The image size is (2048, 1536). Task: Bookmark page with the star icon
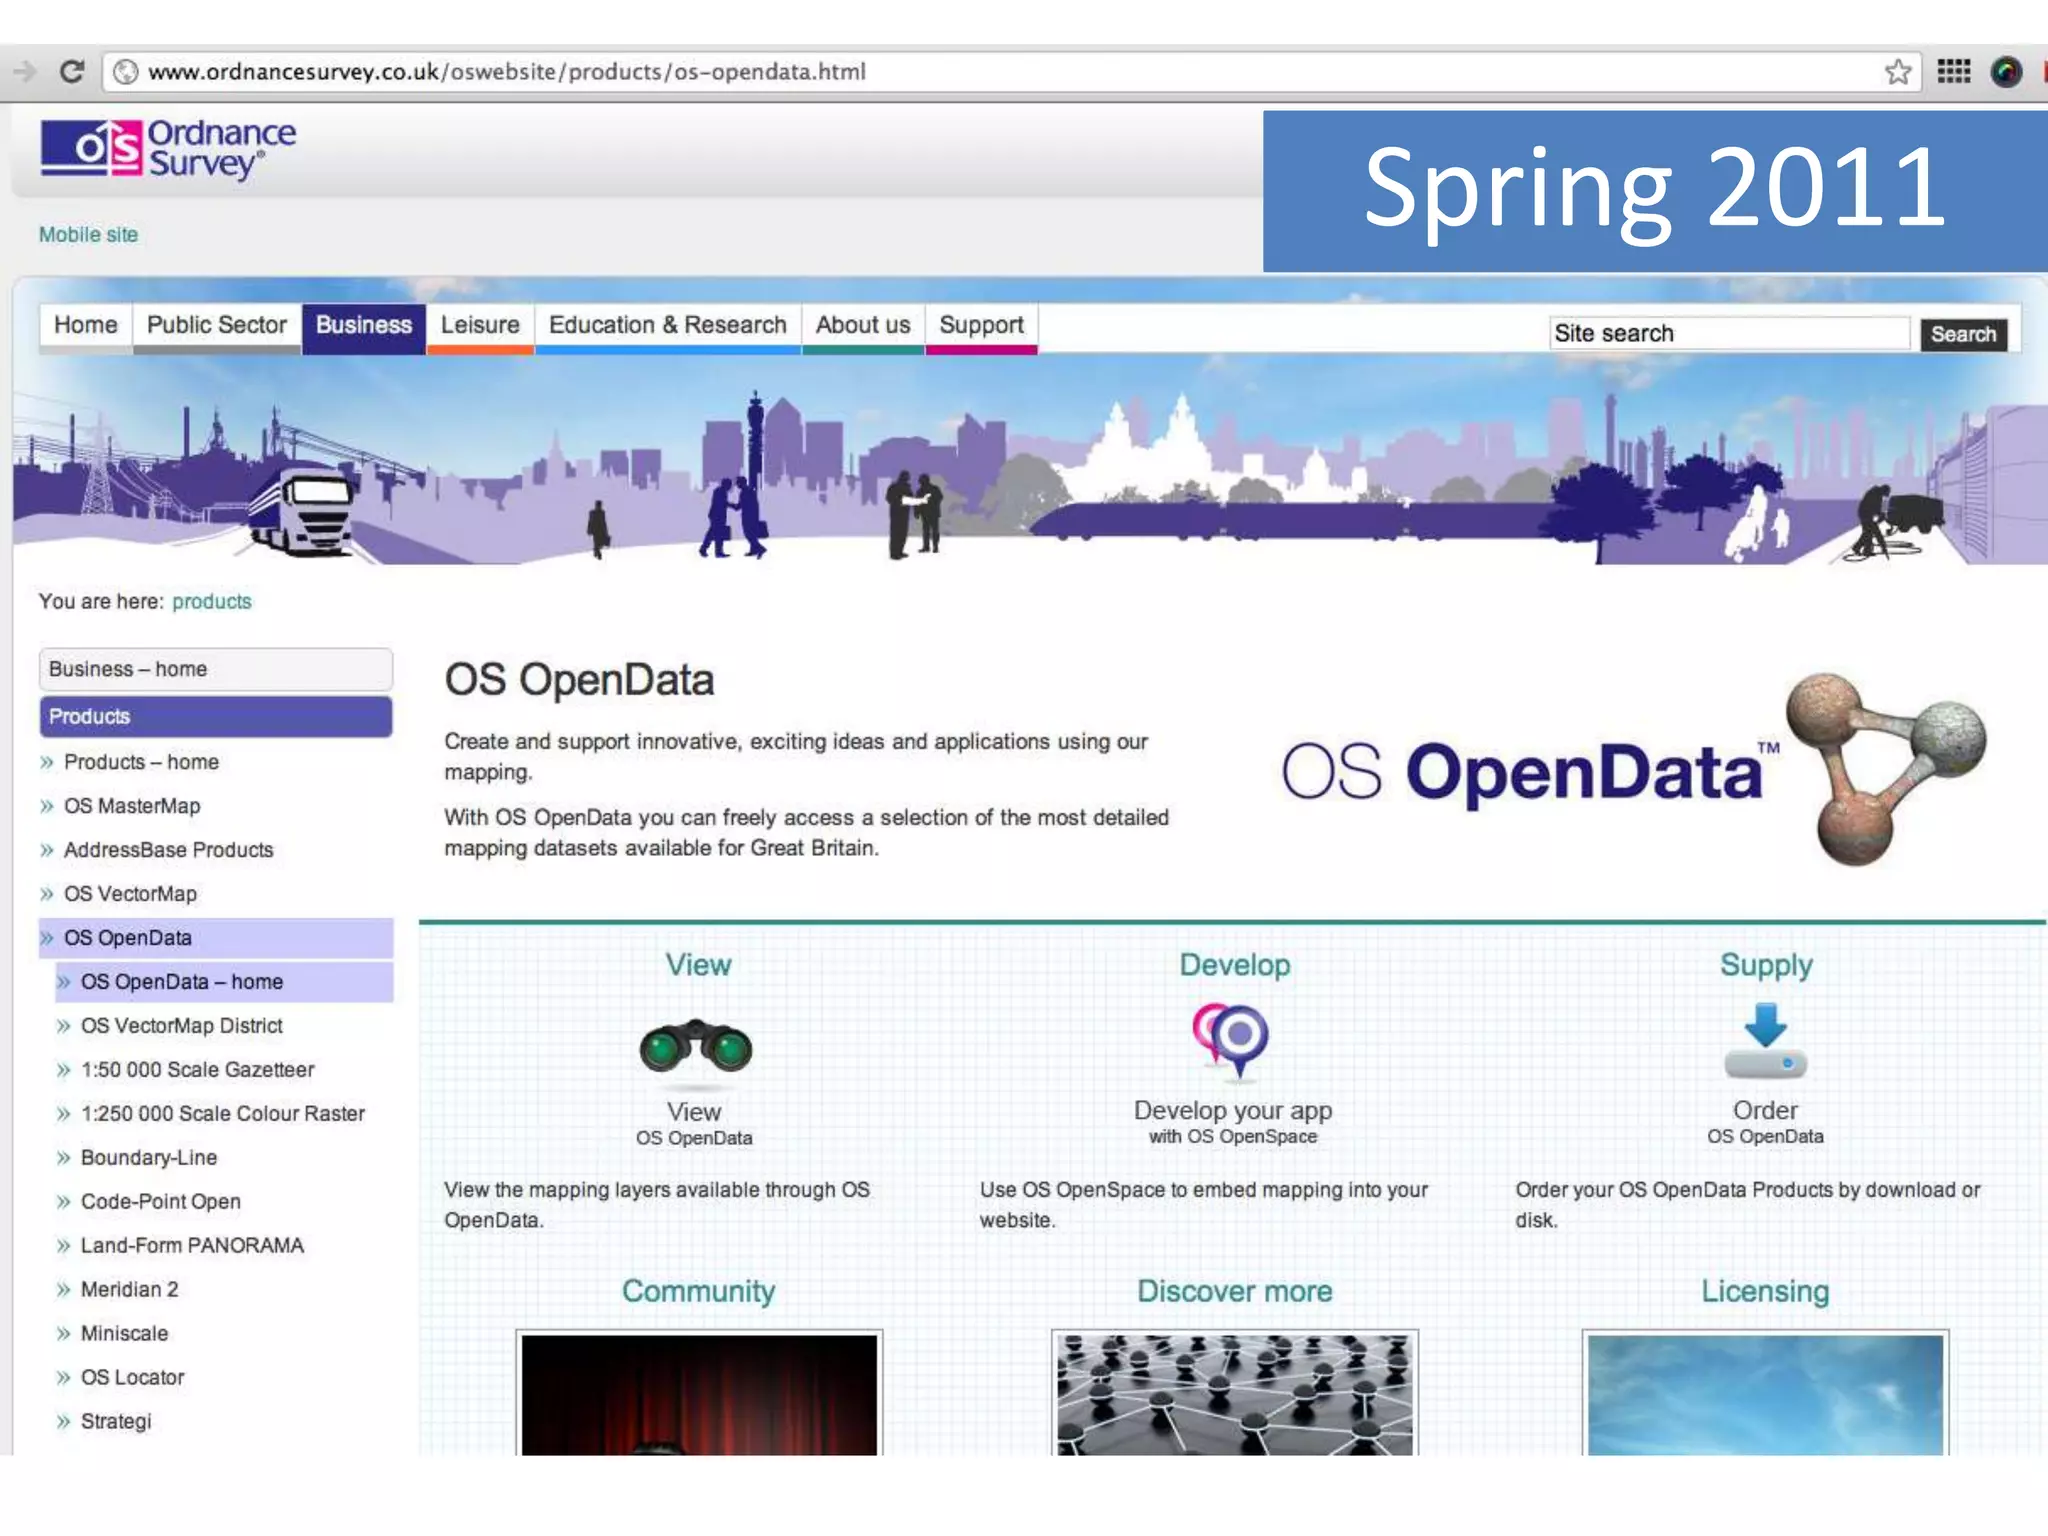click(x=1897, y=72)
